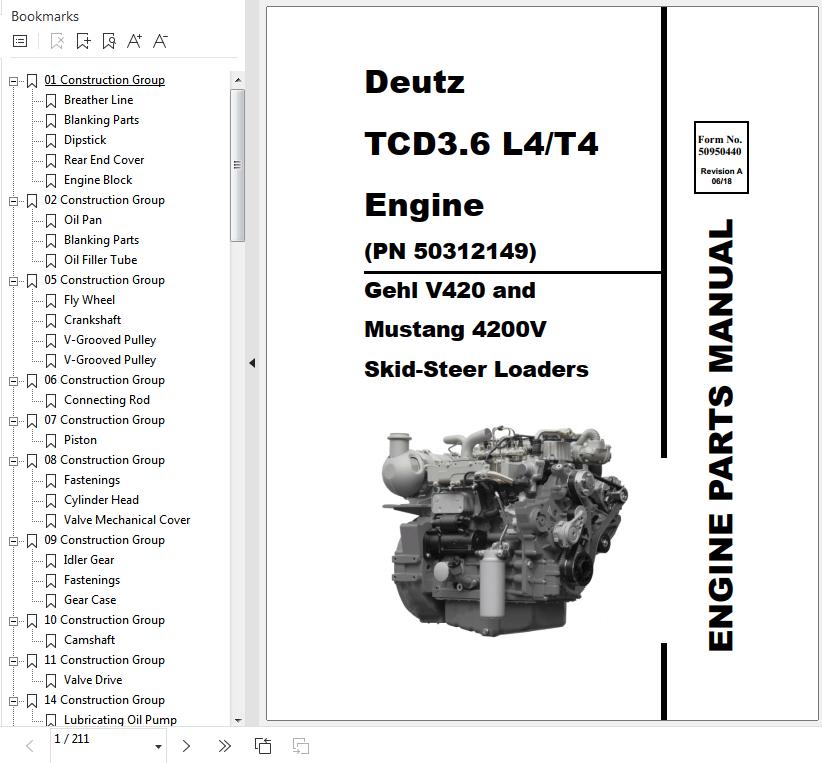Select Fastenings under 08 Construction Group

point(92,480)
